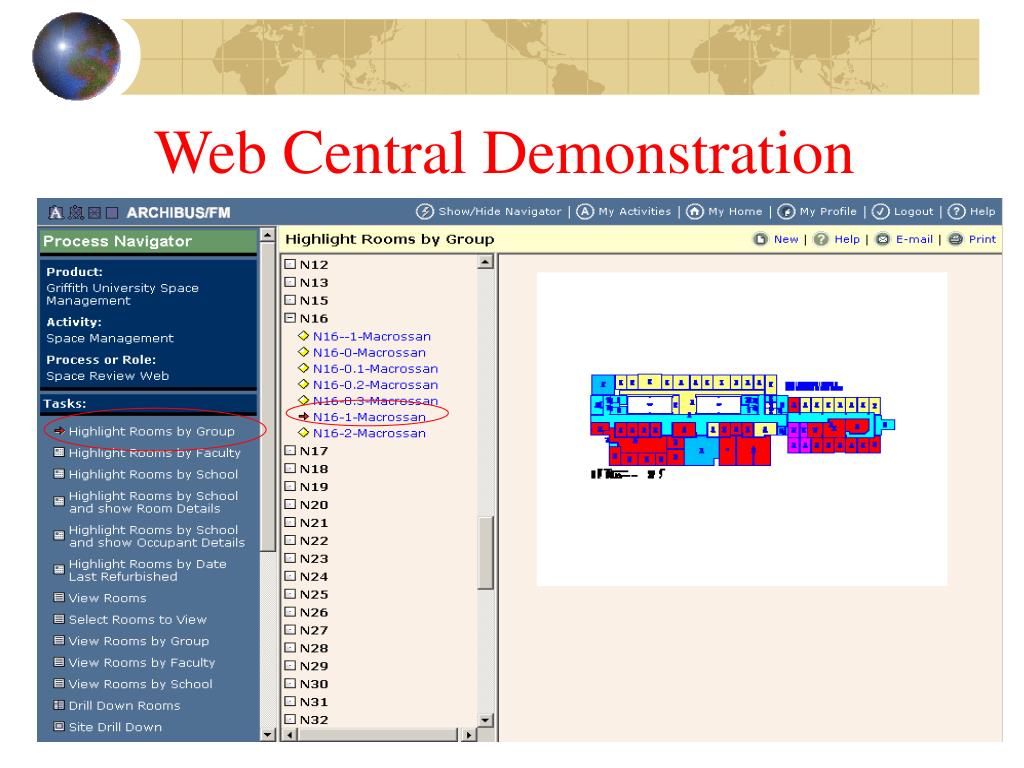This screenshot has width=1024, height=768.
Task: Click the E-mail envelope icon
Action: (x=882, y=239)
